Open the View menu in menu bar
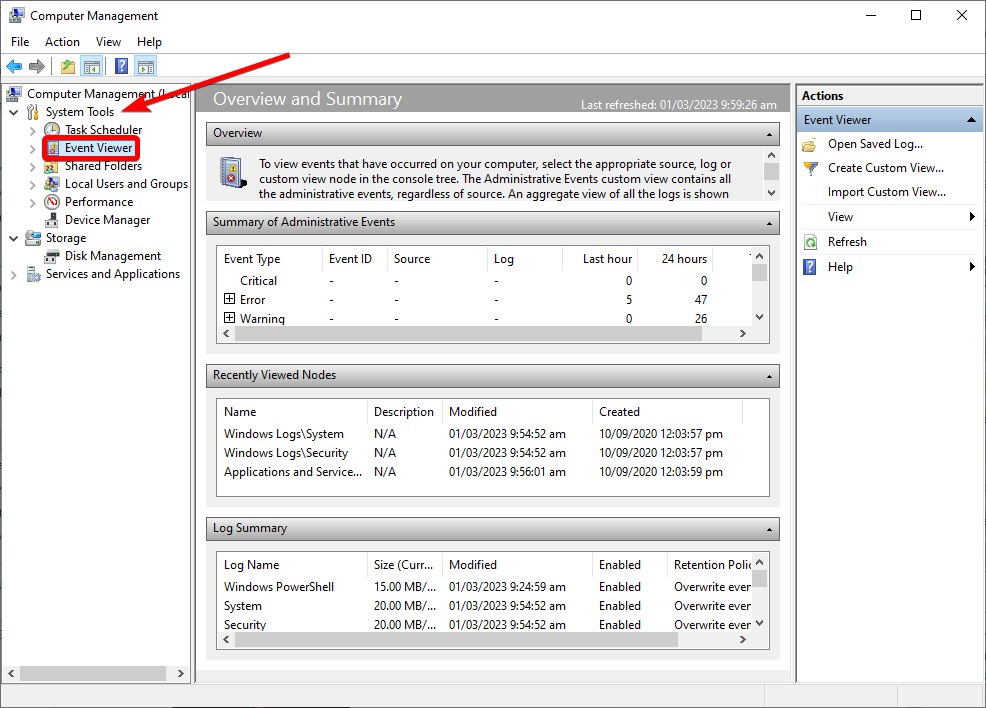Viewport: 986px width, 708px height. [x=108, y=41]
